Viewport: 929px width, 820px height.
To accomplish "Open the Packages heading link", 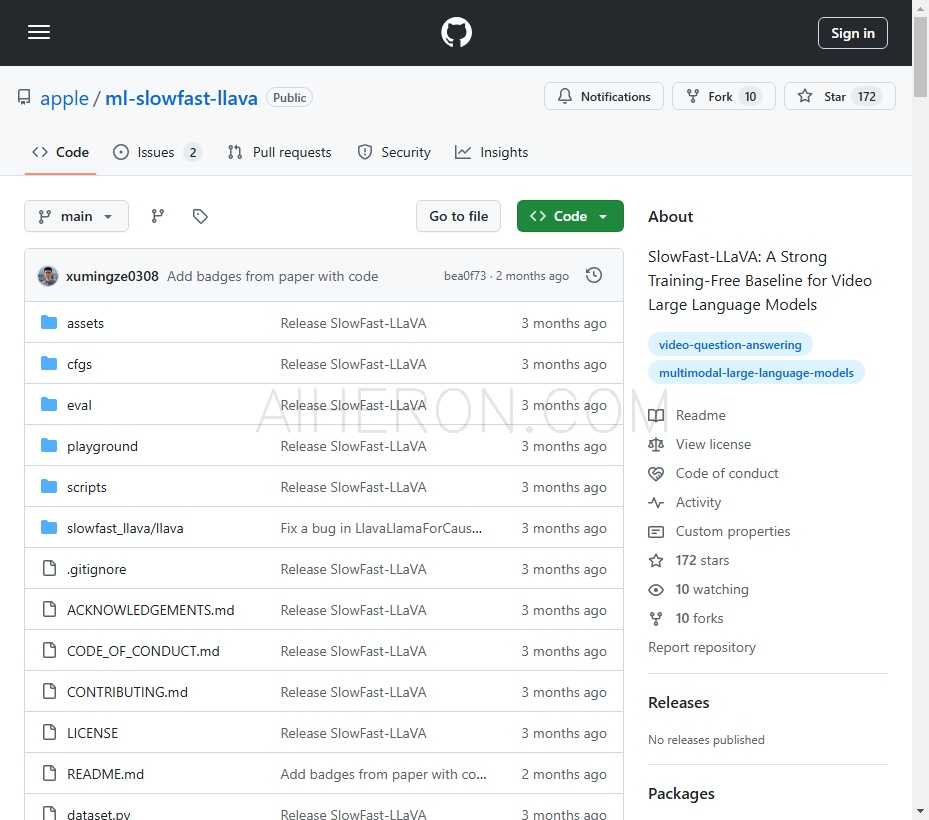I will (681, 794).
